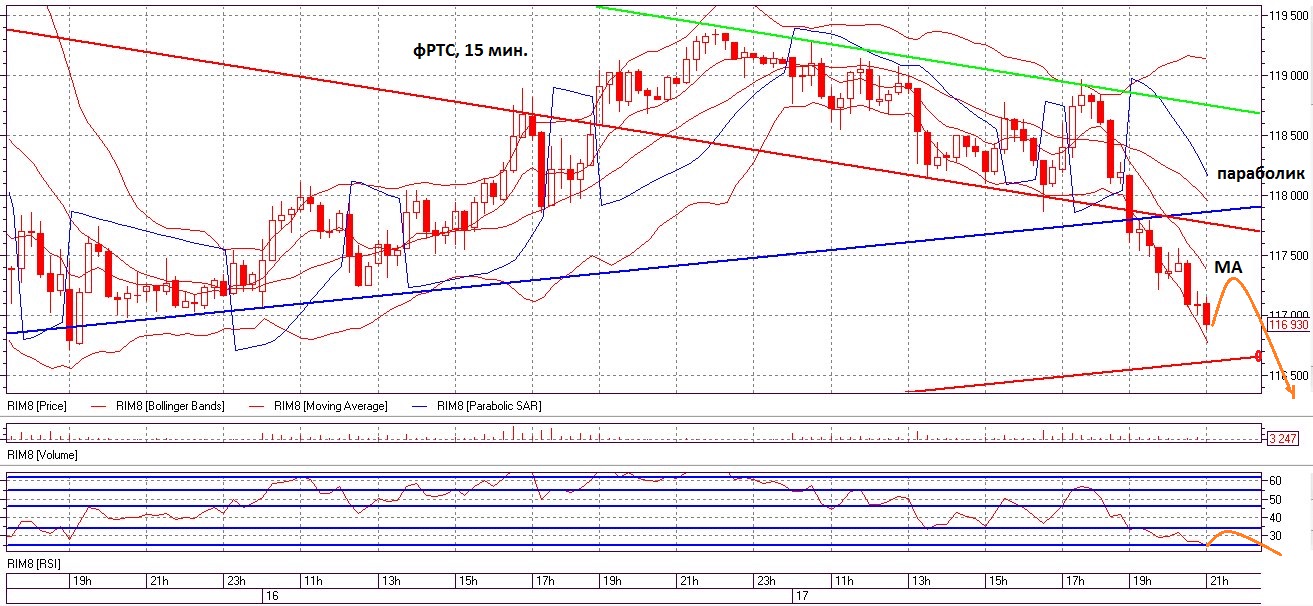The width and height of the screenshot is (1313, 606).
Task: Click the blue line sample beside Parabolic SAR
Action: tap(420, 407)
